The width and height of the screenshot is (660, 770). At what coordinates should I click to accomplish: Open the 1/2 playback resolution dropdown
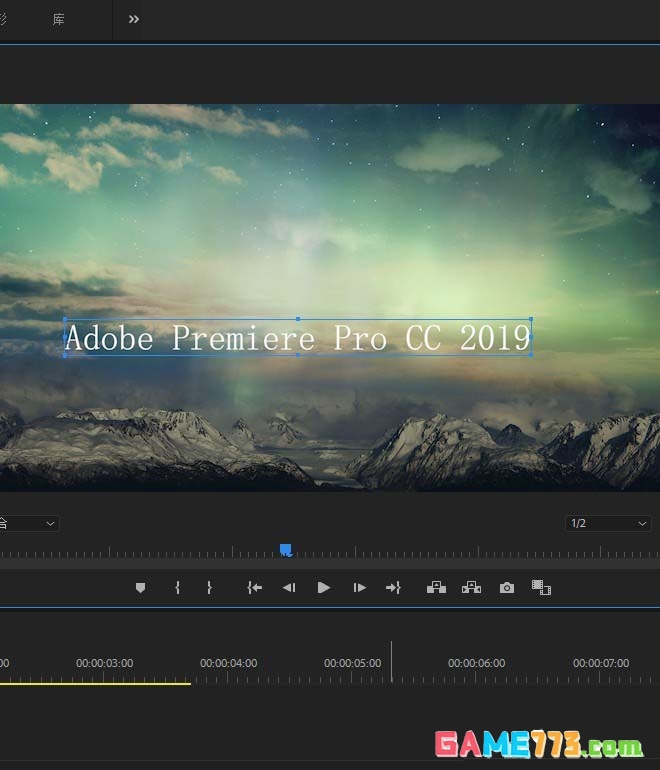[608, 523]
